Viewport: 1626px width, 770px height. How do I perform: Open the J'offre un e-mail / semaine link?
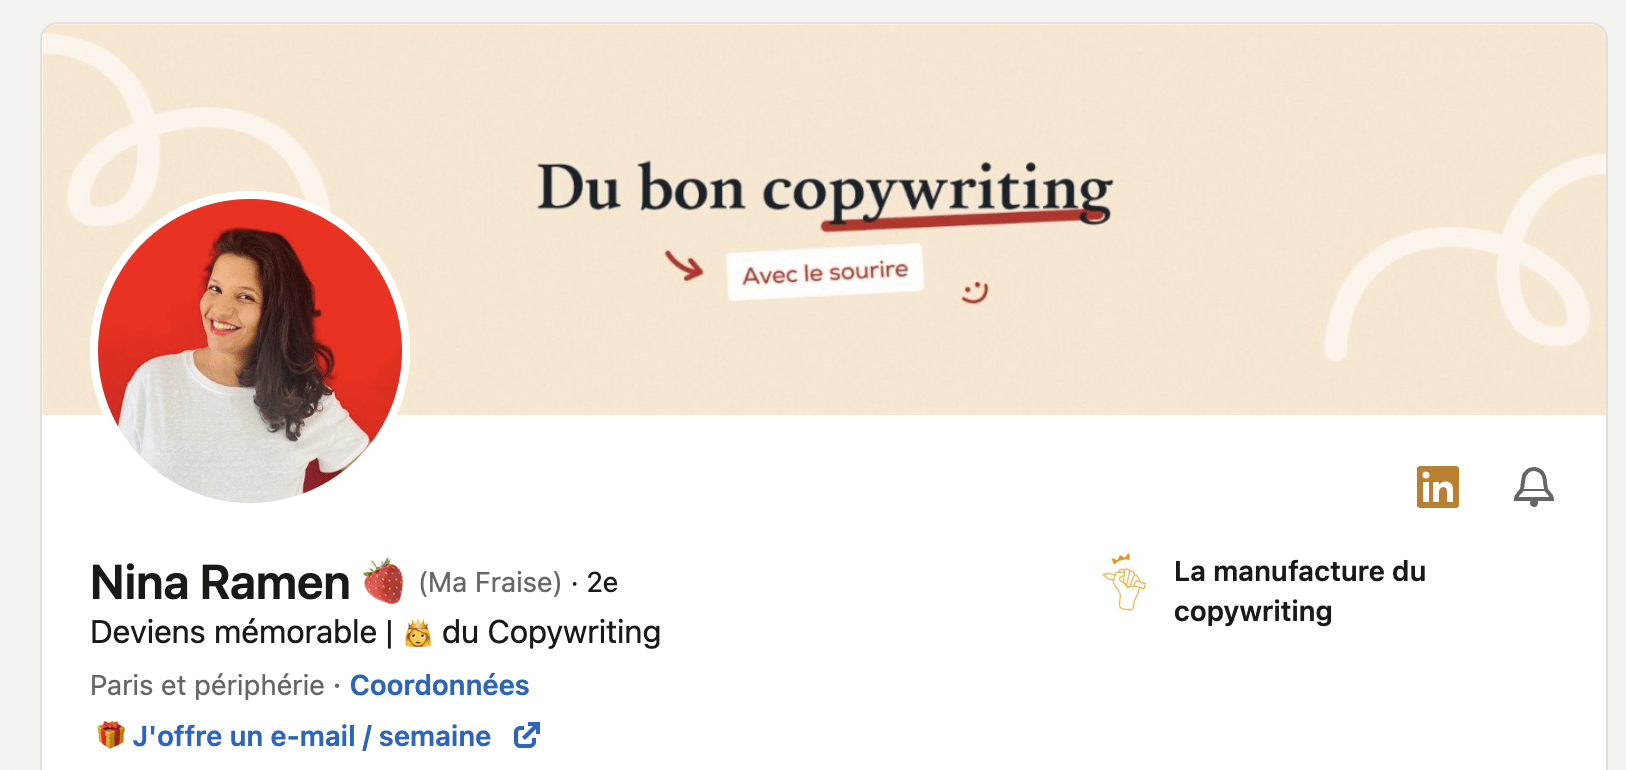pyautogui.click(x=312, y=737)
